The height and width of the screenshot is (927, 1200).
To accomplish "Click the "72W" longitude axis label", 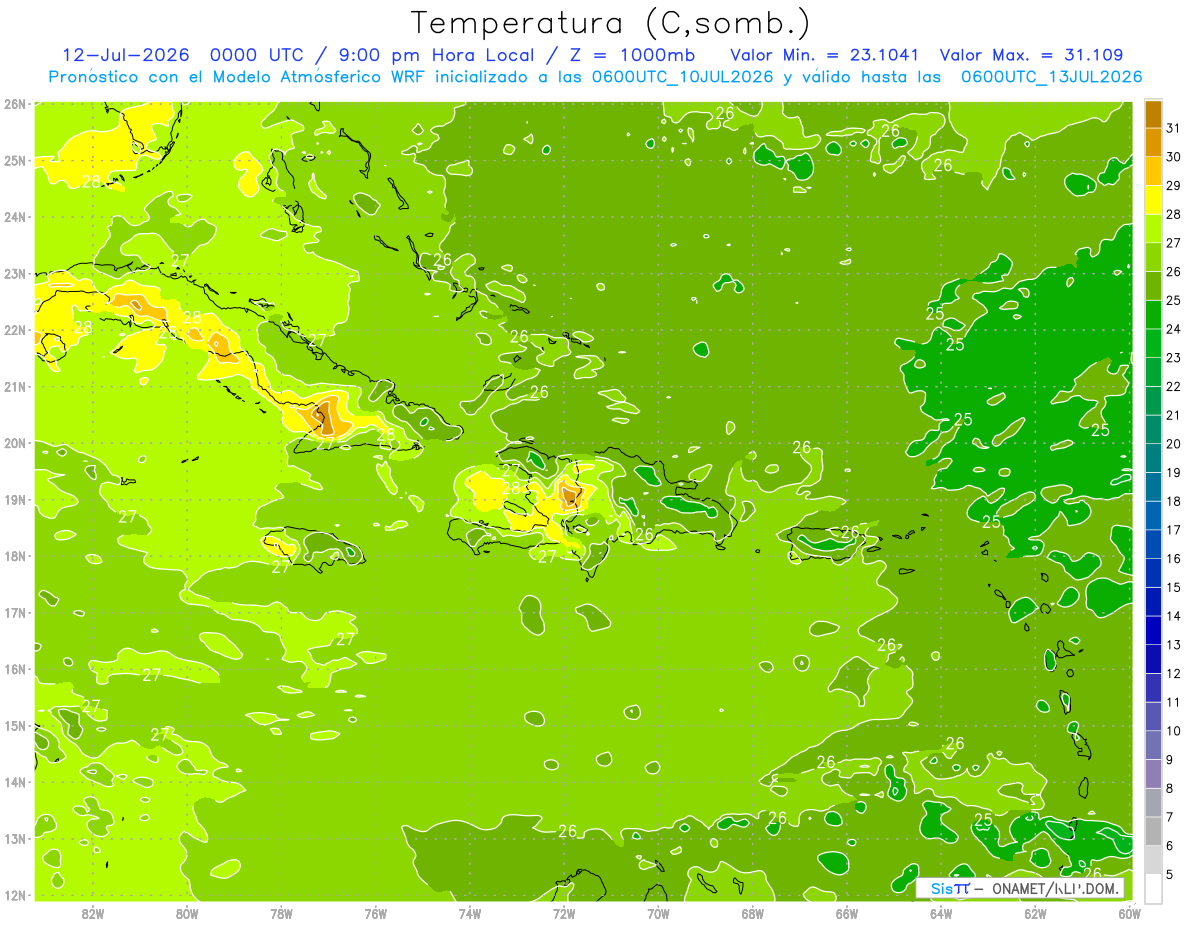I will pyautogui.click(x=564, y=913).
